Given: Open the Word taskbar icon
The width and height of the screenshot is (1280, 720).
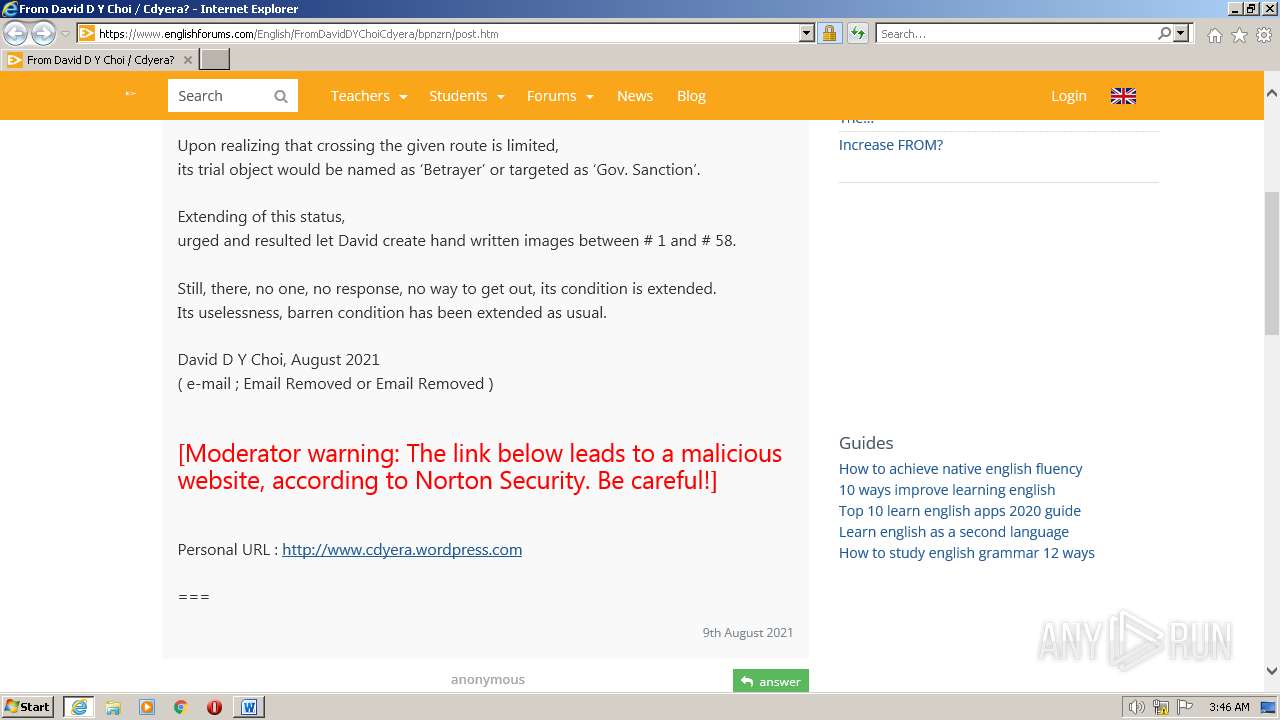Looking at the screenshot, I should [x=249, y=707].
